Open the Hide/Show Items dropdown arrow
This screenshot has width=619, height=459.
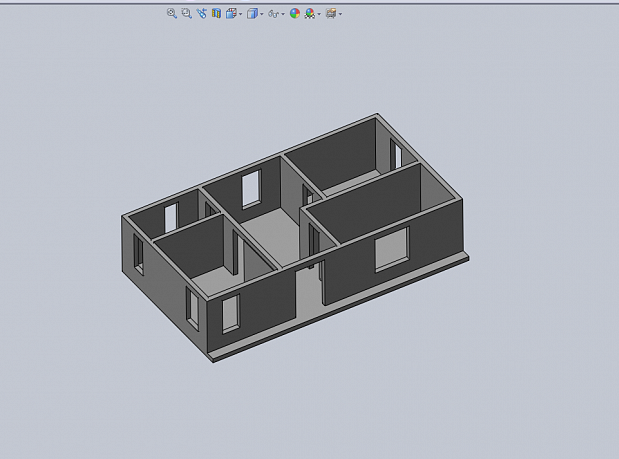(x=284, y=15)
